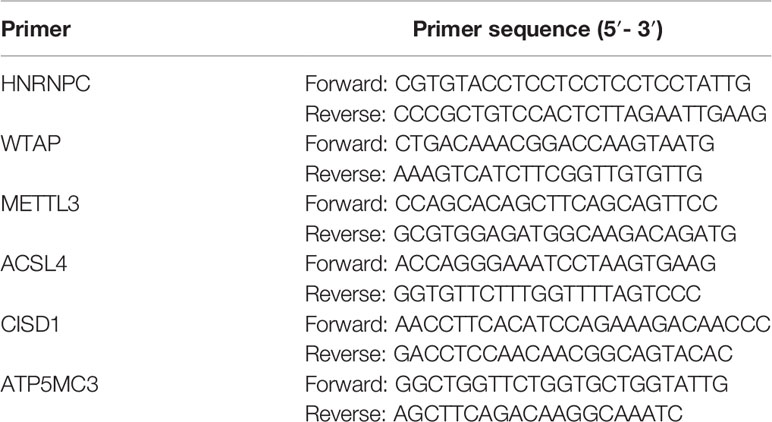Click the ACSL4 reverse sequence GGTGTTCTTTGGTTTTAGTCCC

pyautogui.click(x=547, y=294)
